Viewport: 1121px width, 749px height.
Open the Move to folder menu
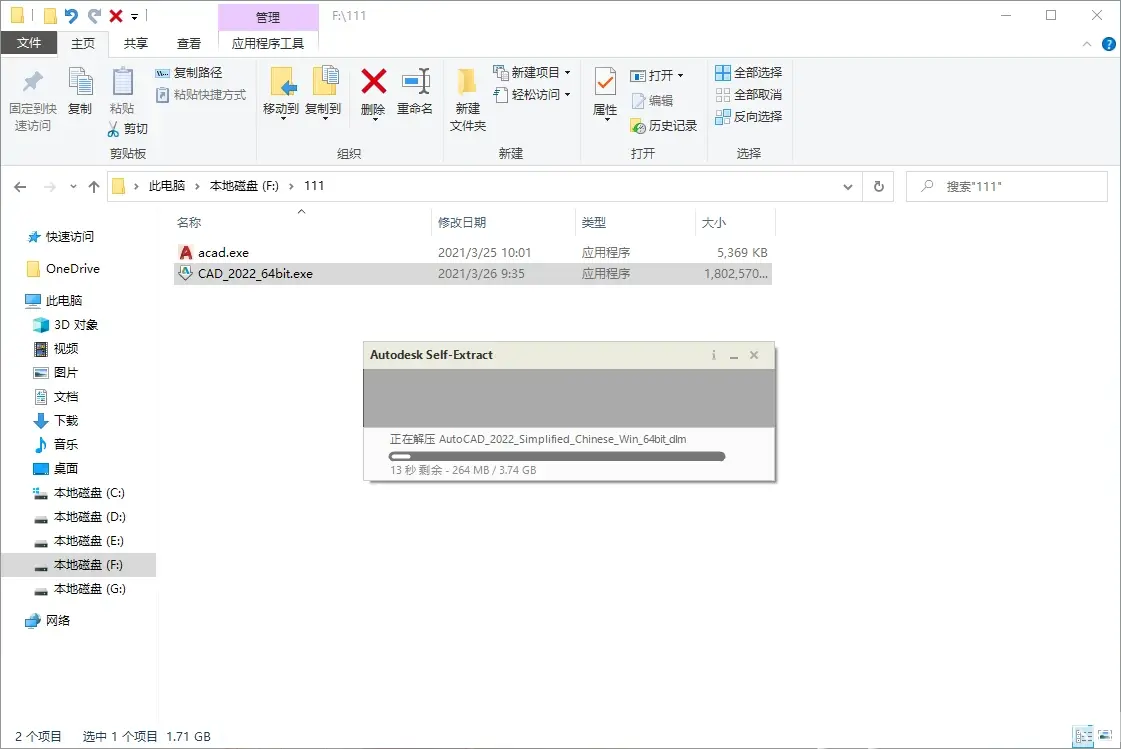(x=281, y=93)
